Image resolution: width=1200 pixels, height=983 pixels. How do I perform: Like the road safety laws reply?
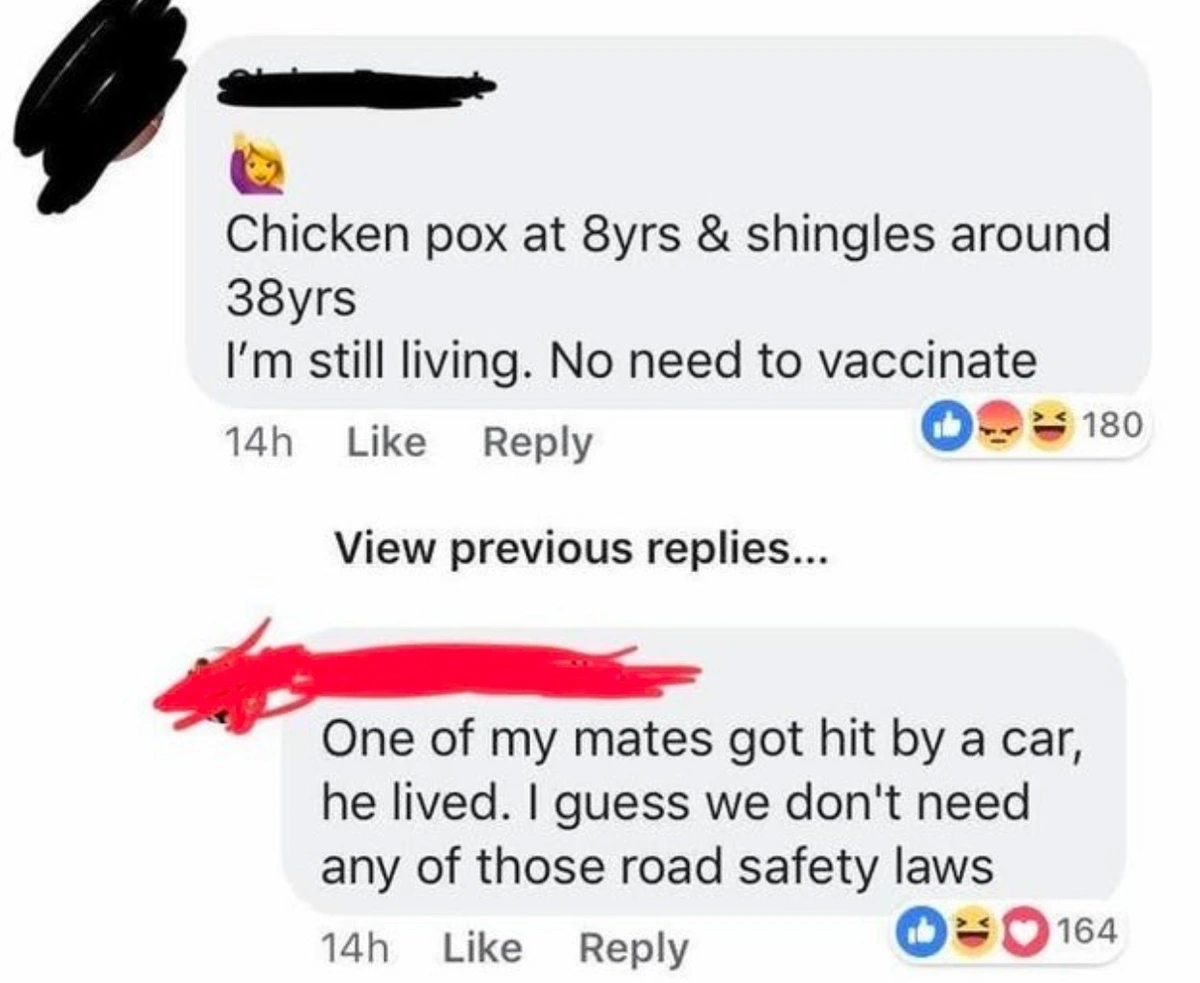(482, 947)
